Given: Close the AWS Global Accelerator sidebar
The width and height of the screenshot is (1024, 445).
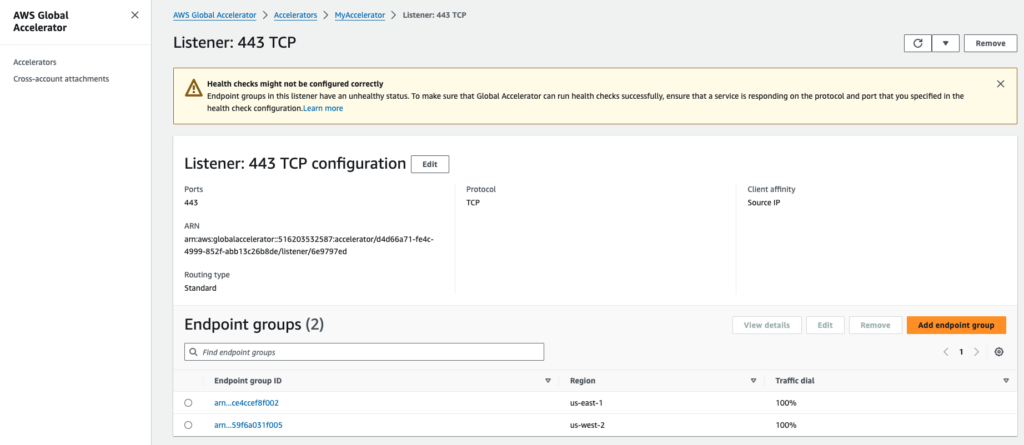Looking at the screenshot, I should 135,15.
